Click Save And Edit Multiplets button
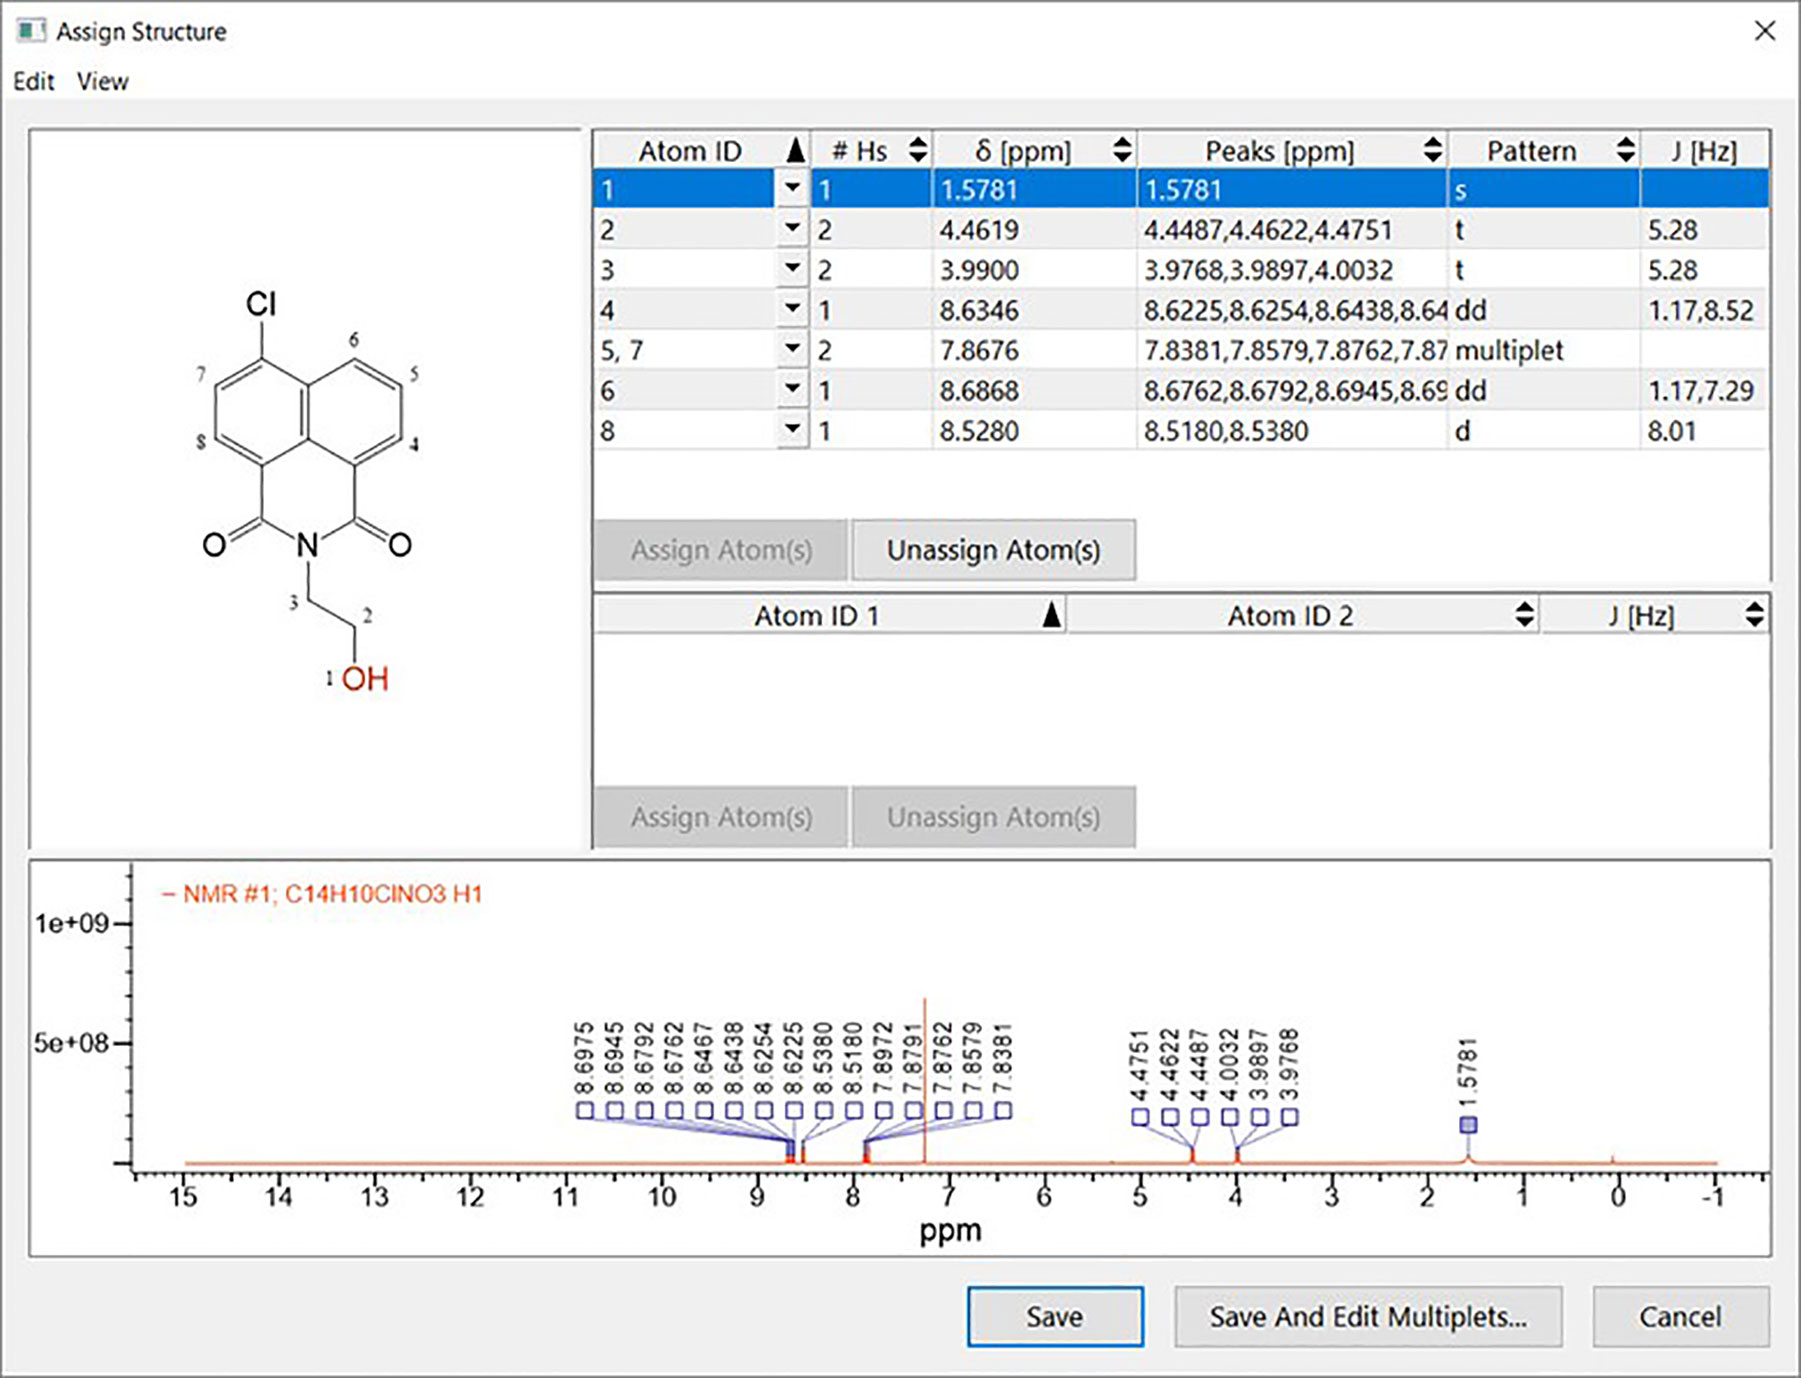Image resolution: width=1801 pixels, height=1378 pixels. pos(1367,1316)
